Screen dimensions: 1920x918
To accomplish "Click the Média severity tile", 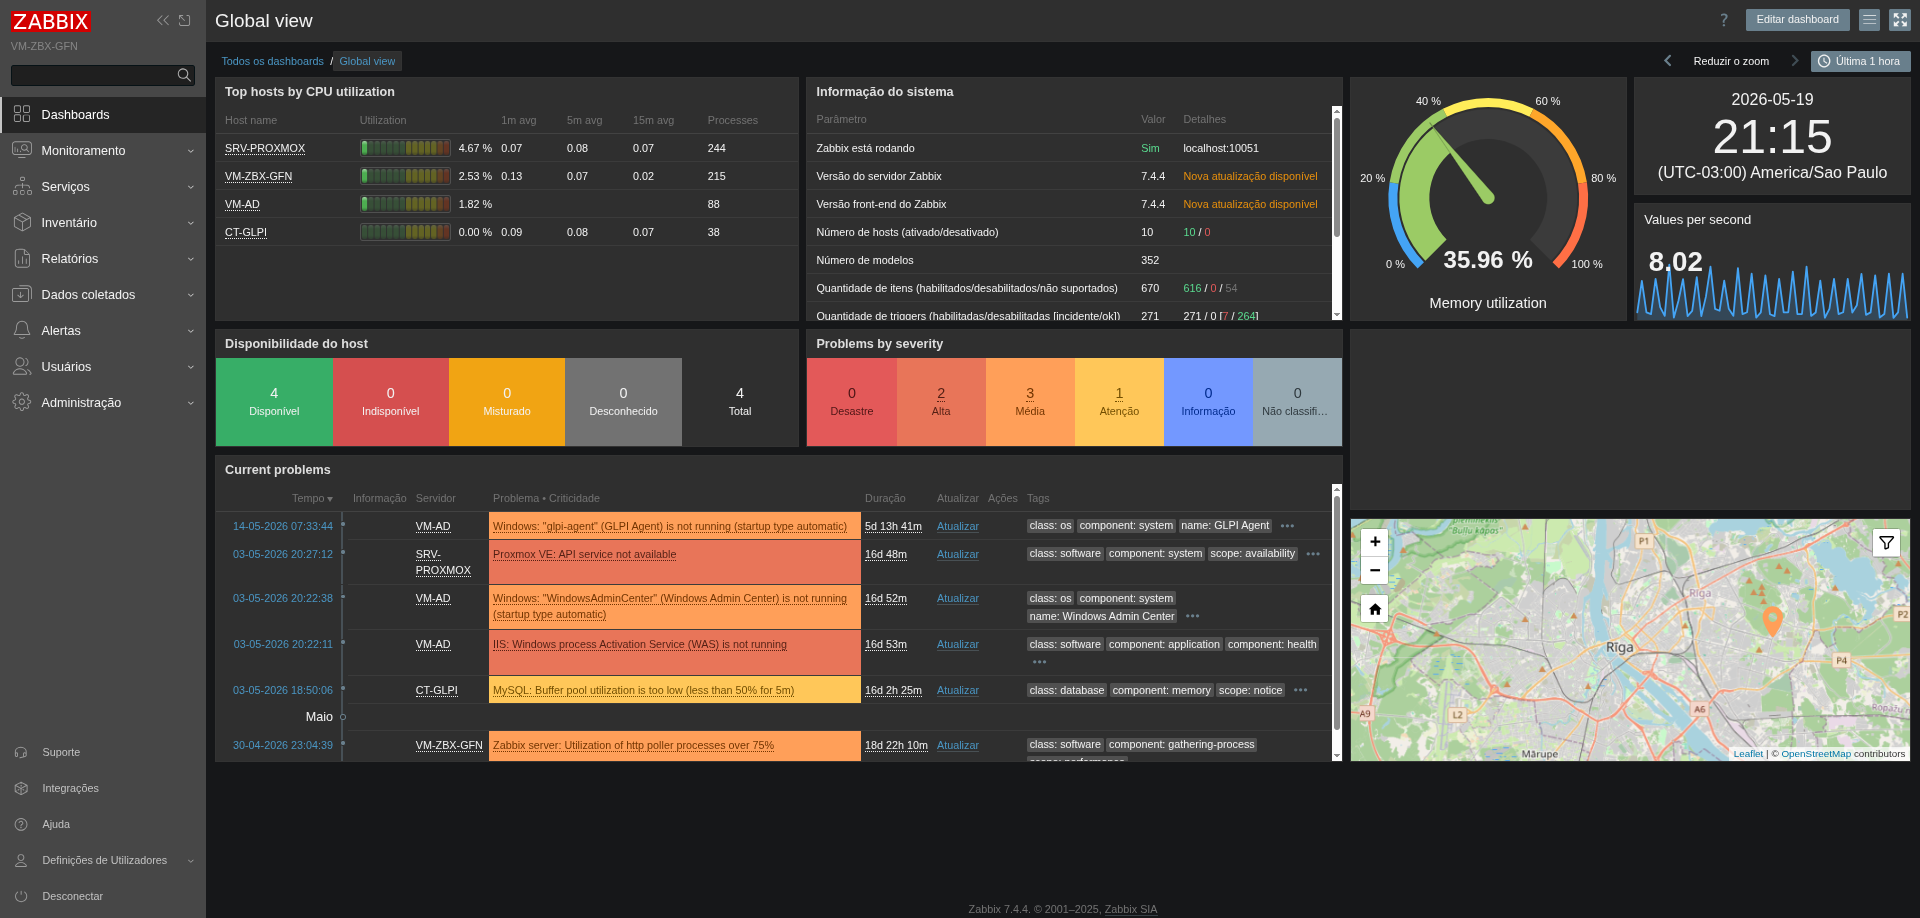I will pyautogui.click(x=1030, y=402).
